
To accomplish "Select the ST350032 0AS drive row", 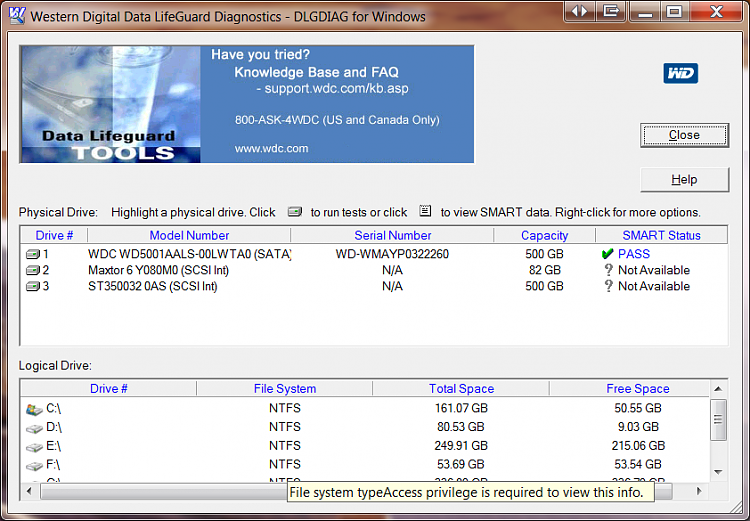I will (374, 286).
